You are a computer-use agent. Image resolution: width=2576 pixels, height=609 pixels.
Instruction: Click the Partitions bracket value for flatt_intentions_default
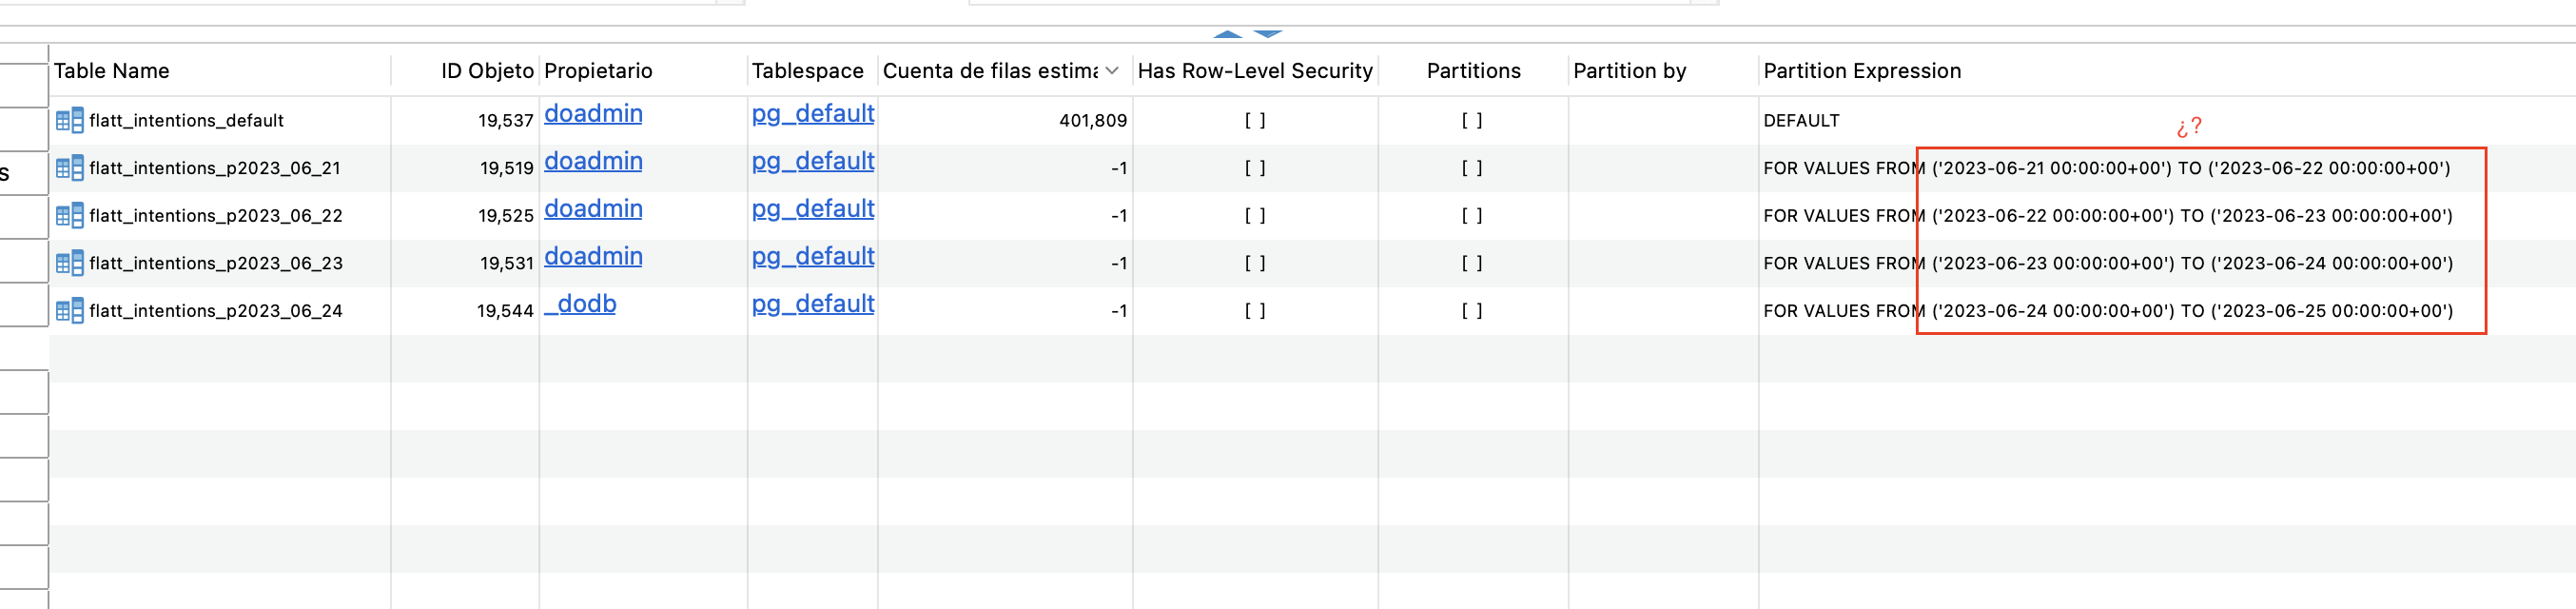tap(1473, 120)
